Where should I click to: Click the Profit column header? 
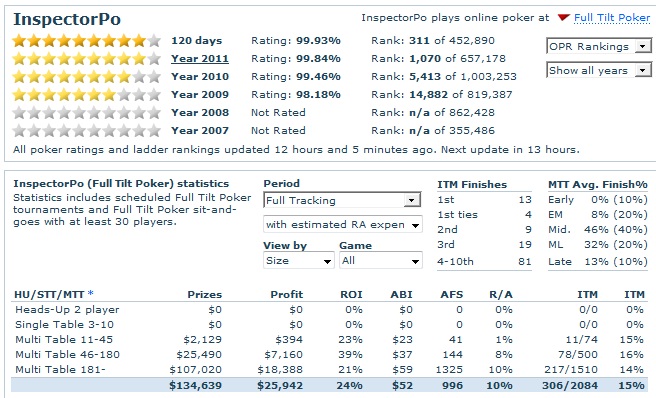(287, 294)
